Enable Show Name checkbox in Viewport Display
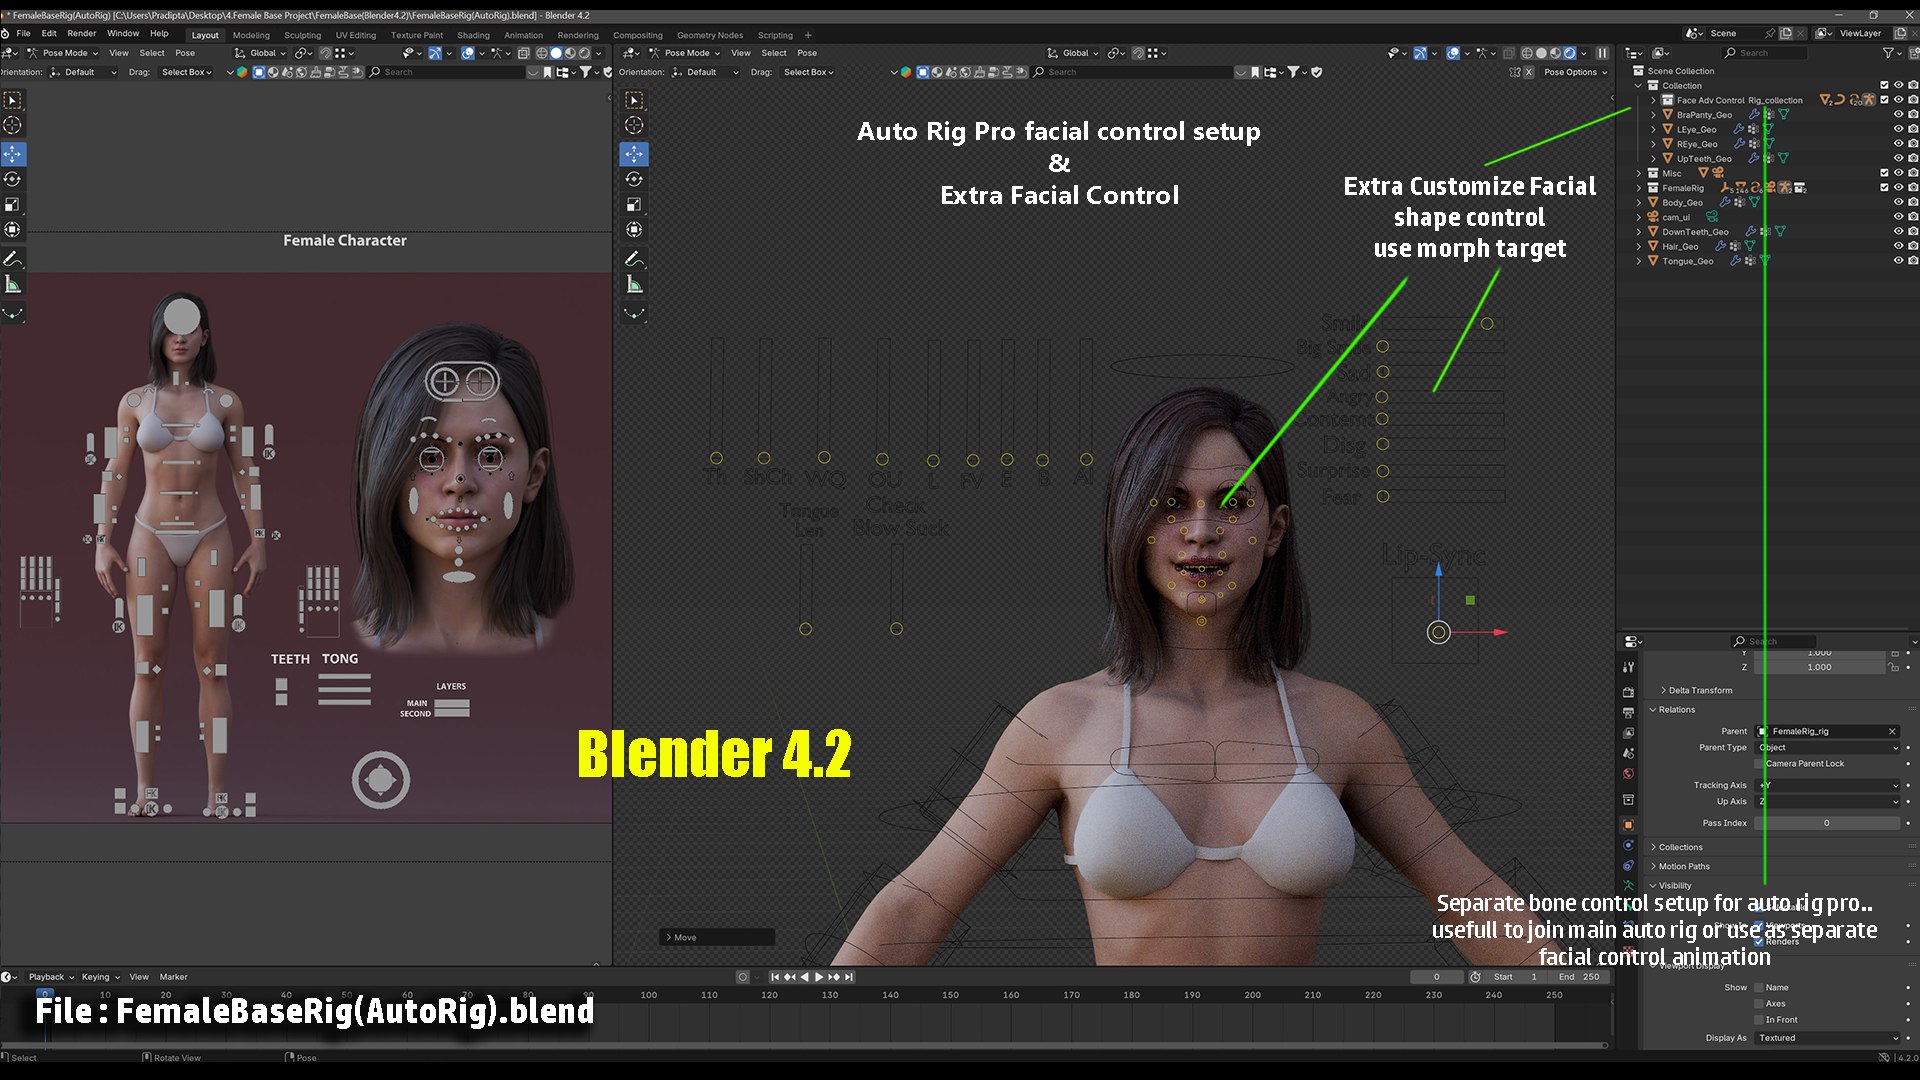 pos(1759,988)
